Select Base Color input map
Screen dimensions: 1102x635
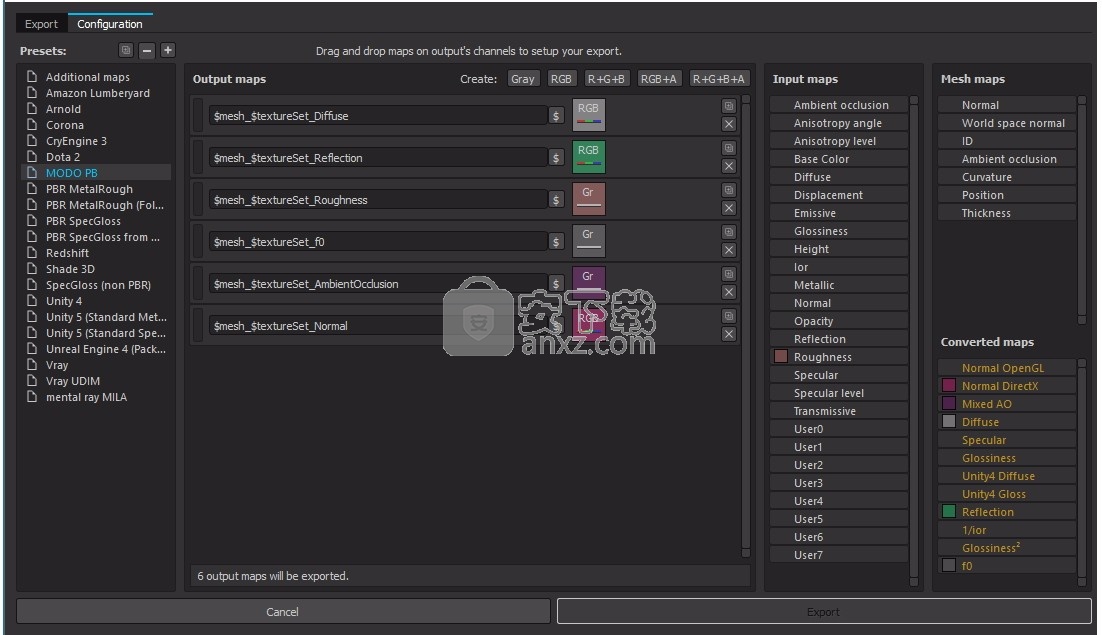coord(839,159)
